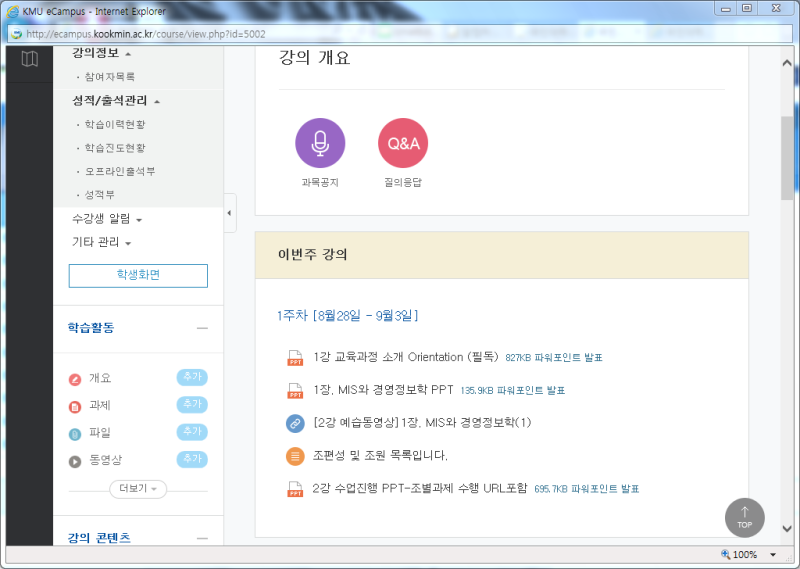
Task: Open the zoom level dropdown arrow
Action: 773,555
